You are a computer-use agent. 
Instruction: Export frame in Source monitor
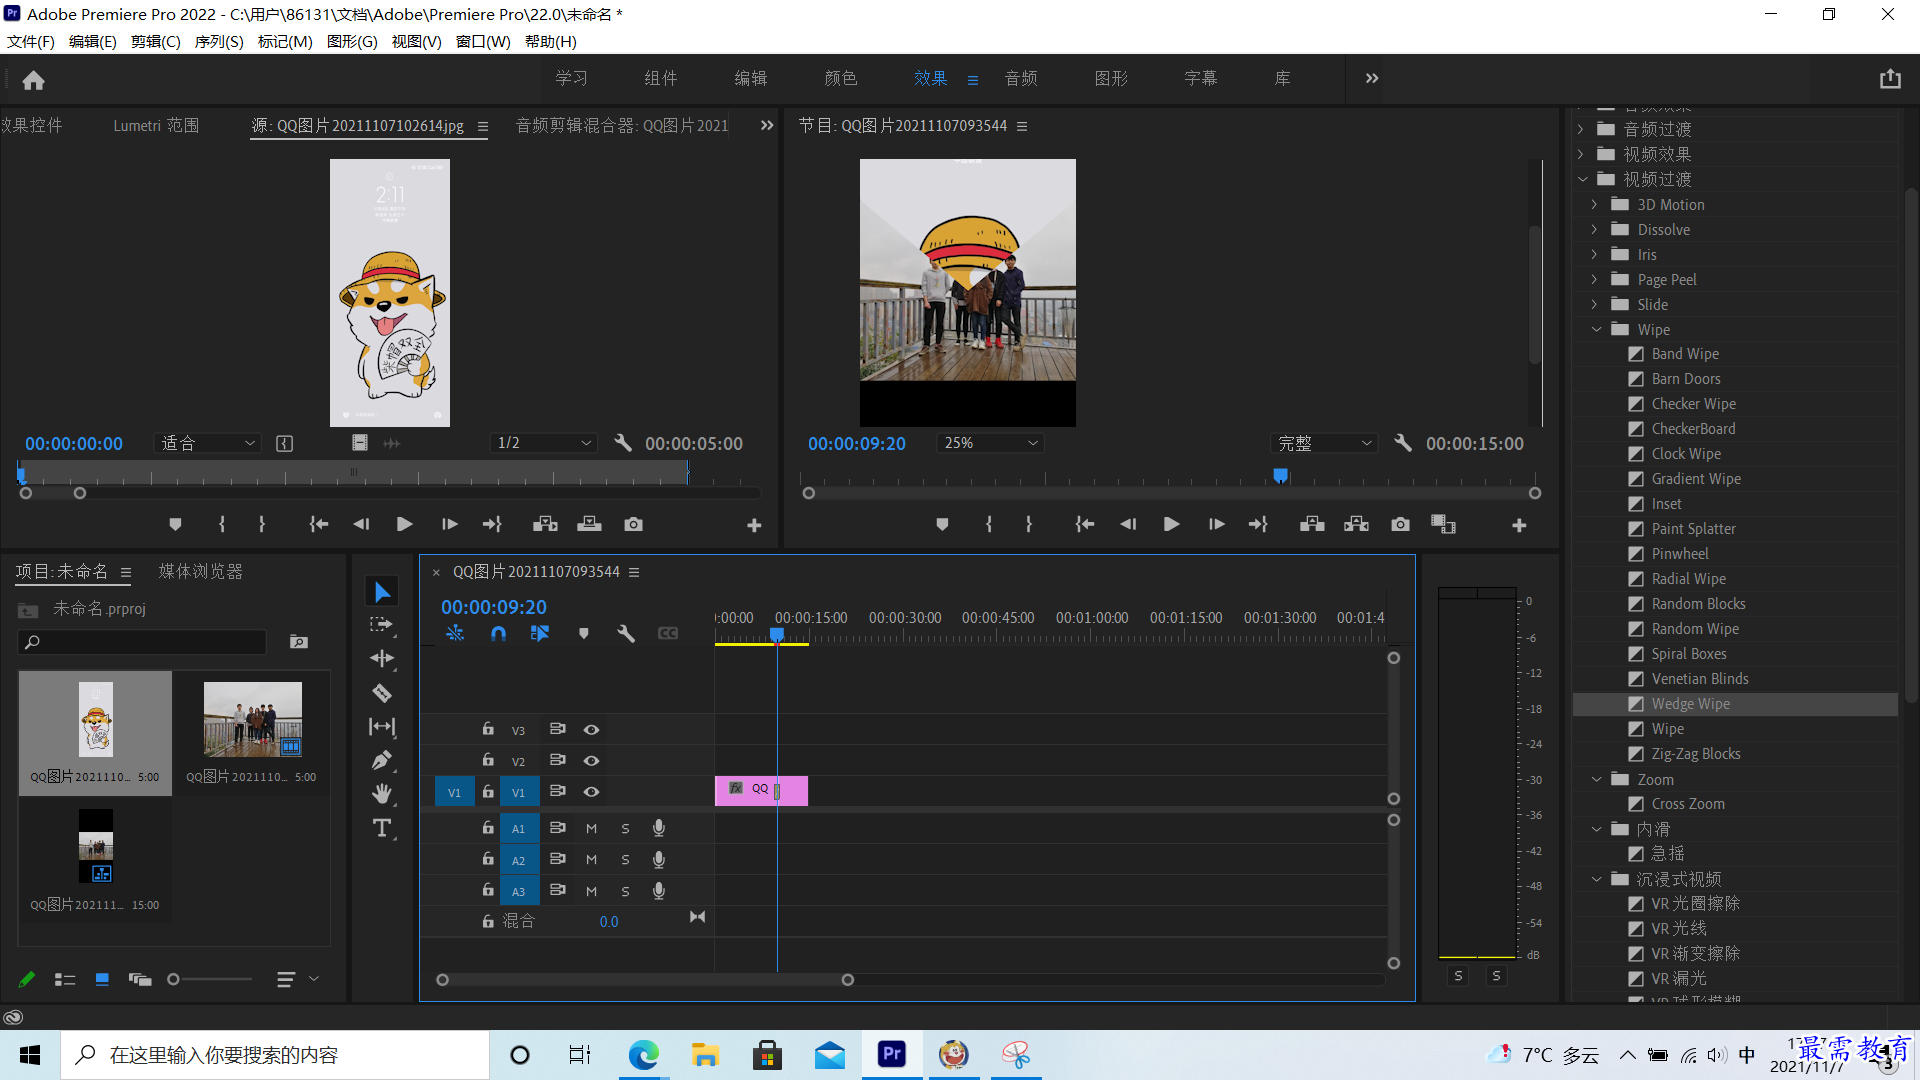633,524
